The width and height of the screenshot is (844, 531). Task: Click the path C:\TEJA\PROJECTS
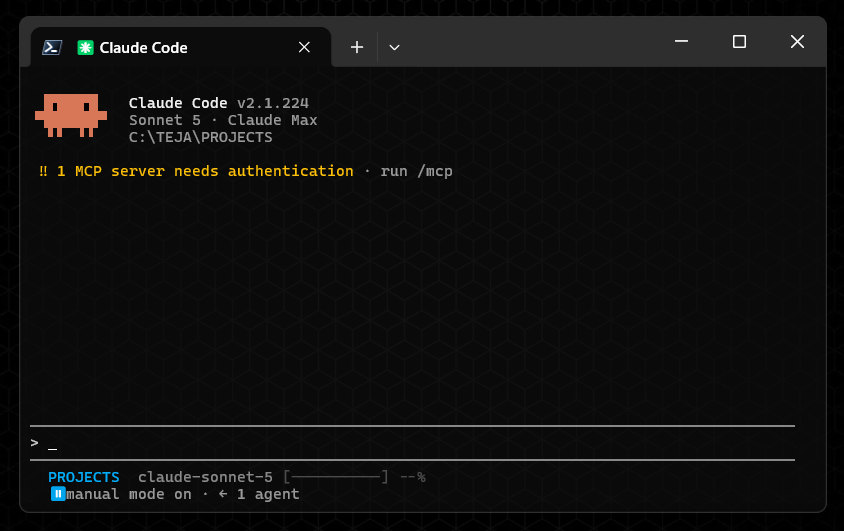coord(200,137)
